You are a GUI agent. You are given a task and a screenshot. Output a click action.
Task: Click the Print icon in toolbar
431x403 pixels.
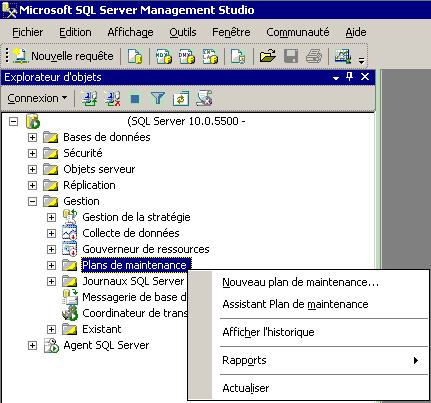point(314,56)
